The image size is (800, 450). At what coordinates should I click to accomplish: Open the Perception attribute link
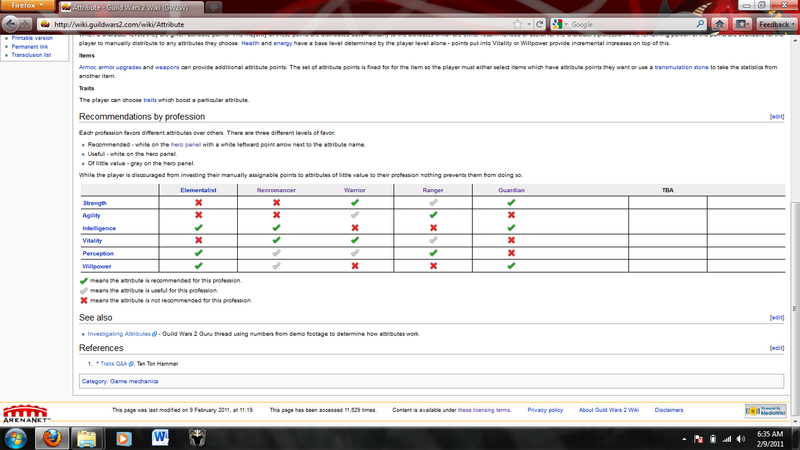[98, 254]
